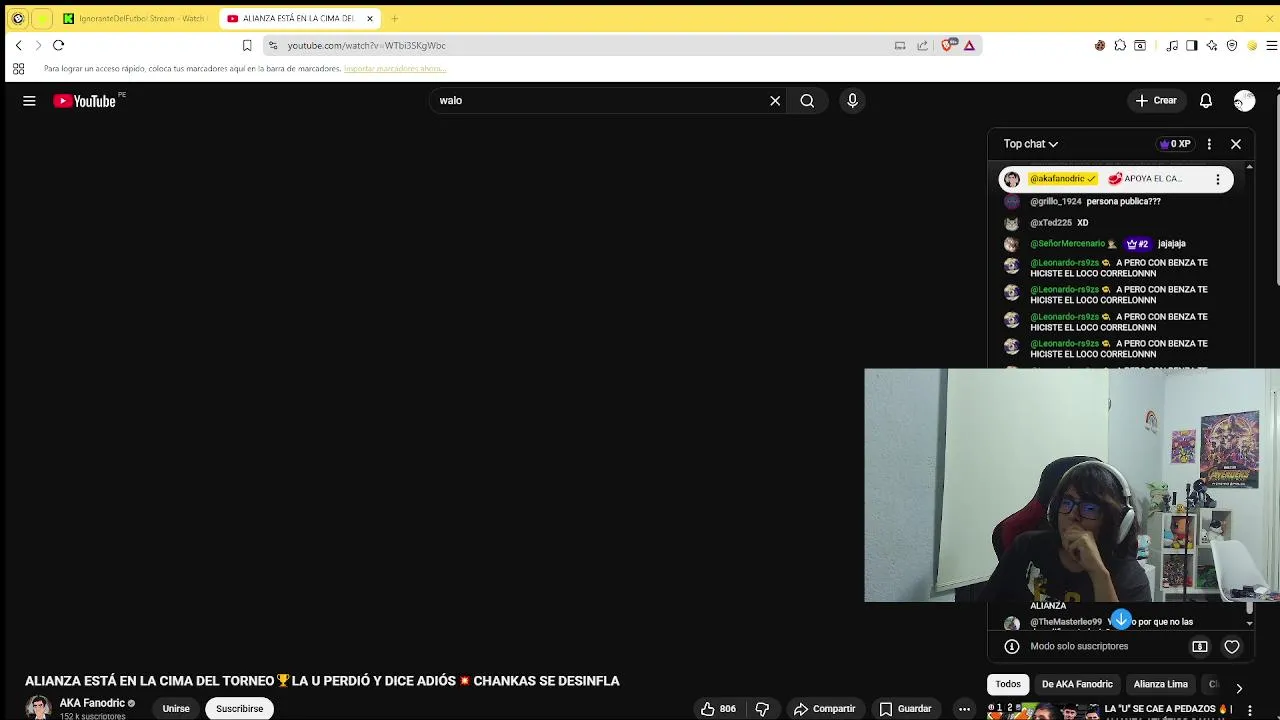Click the chat scrollbar down arrow
The width and height of the screenshot is (1280, 720).
coord(1249,622)
